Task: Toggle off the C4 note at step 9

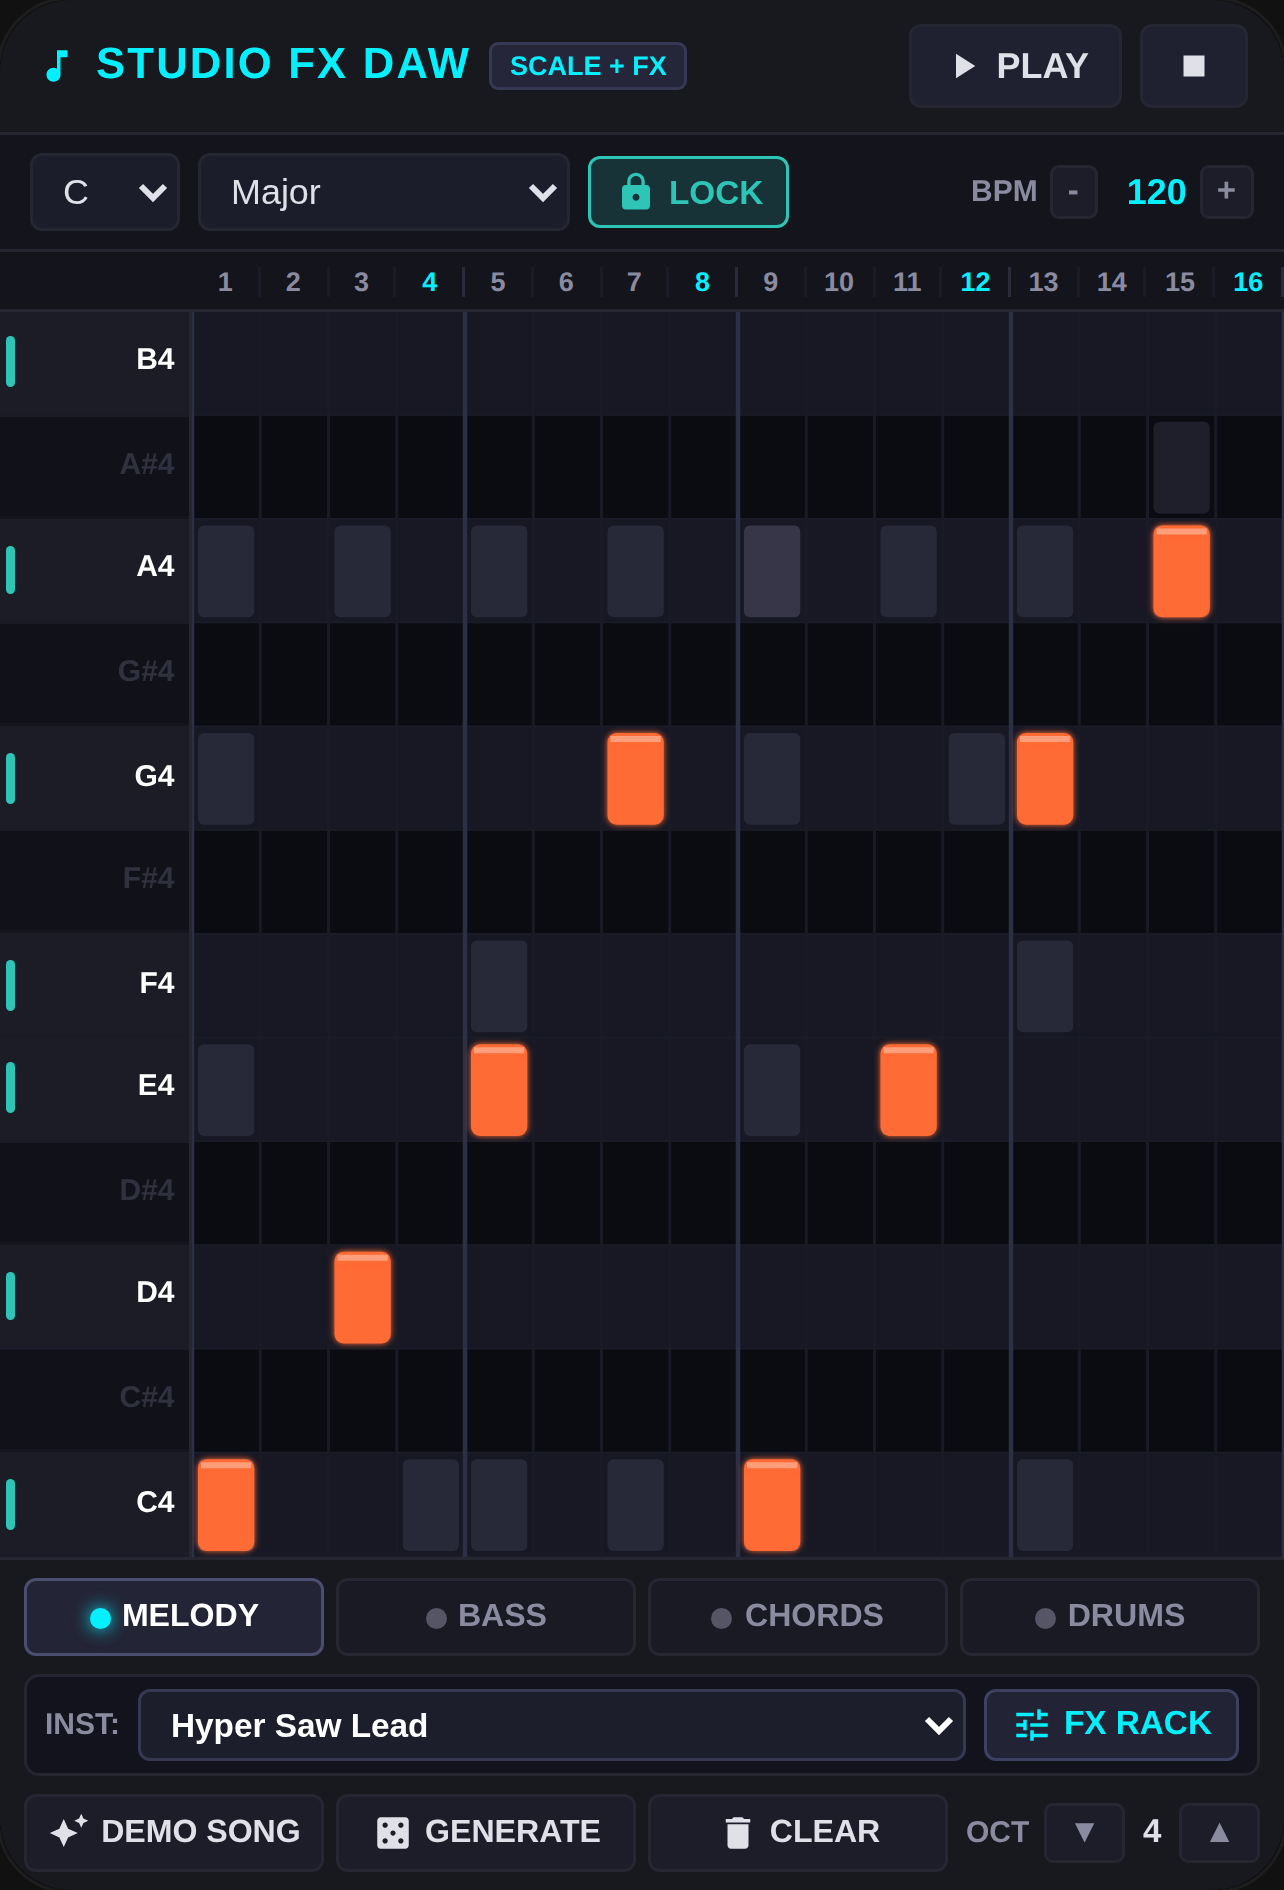Action: pyautogui.click(x=772, y=1505)
